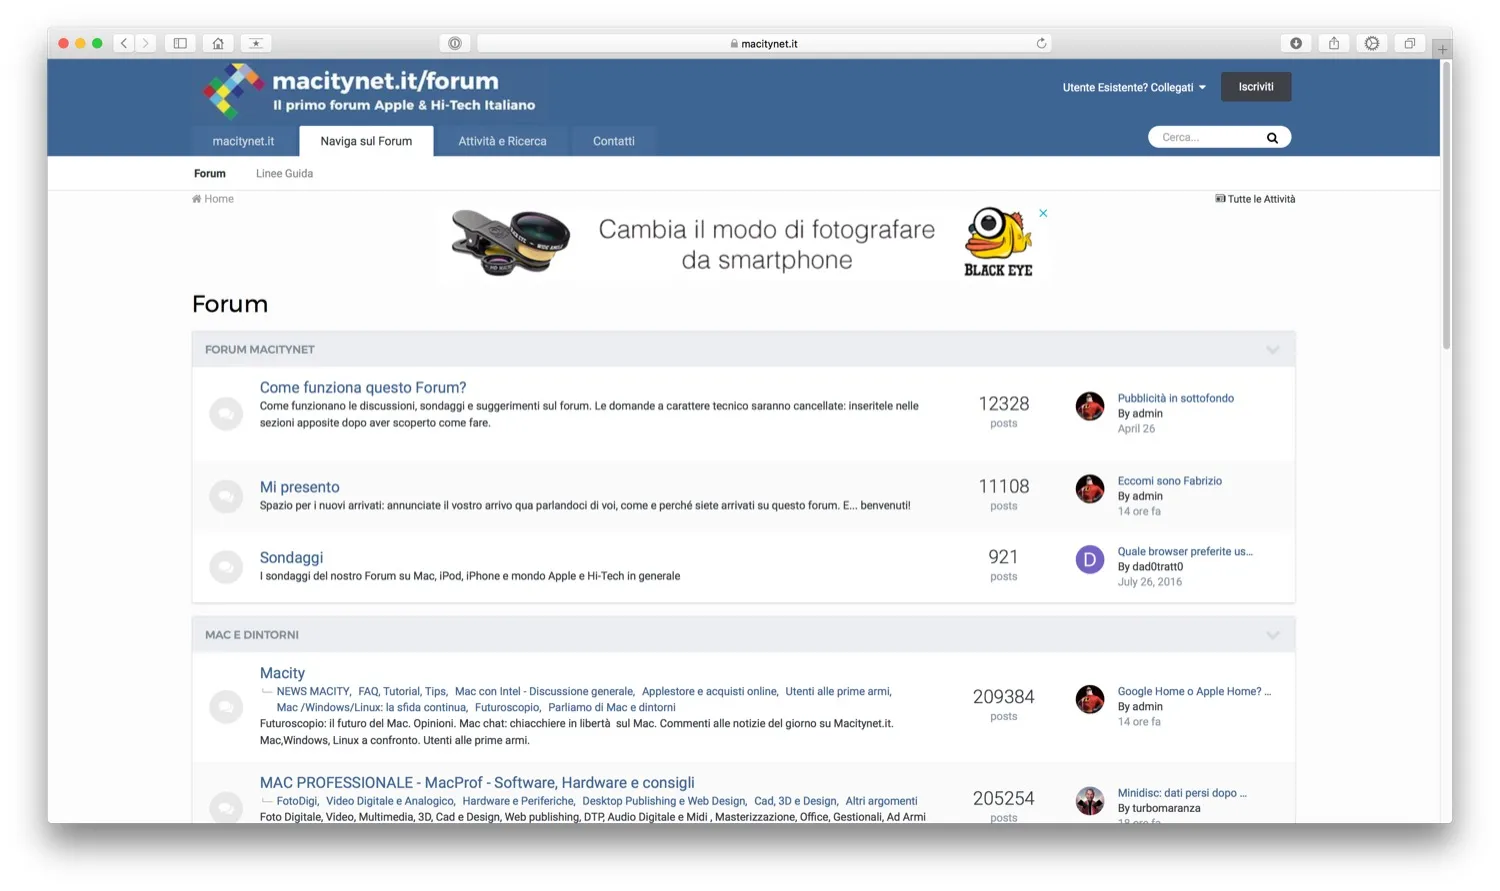Click the purple D avatar of dad0tratt0

pos(1090,560)
